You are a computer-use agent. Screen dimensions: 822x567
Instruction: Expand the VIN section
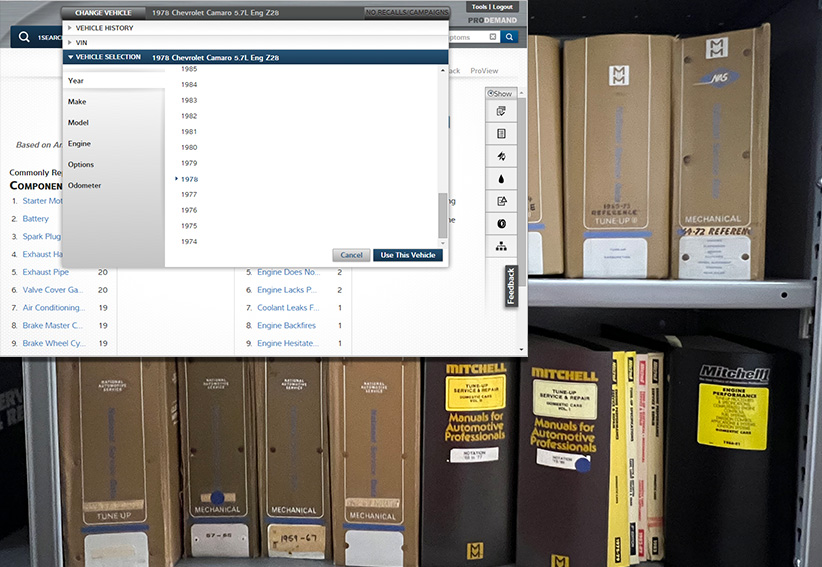click(x=81, y=43)
